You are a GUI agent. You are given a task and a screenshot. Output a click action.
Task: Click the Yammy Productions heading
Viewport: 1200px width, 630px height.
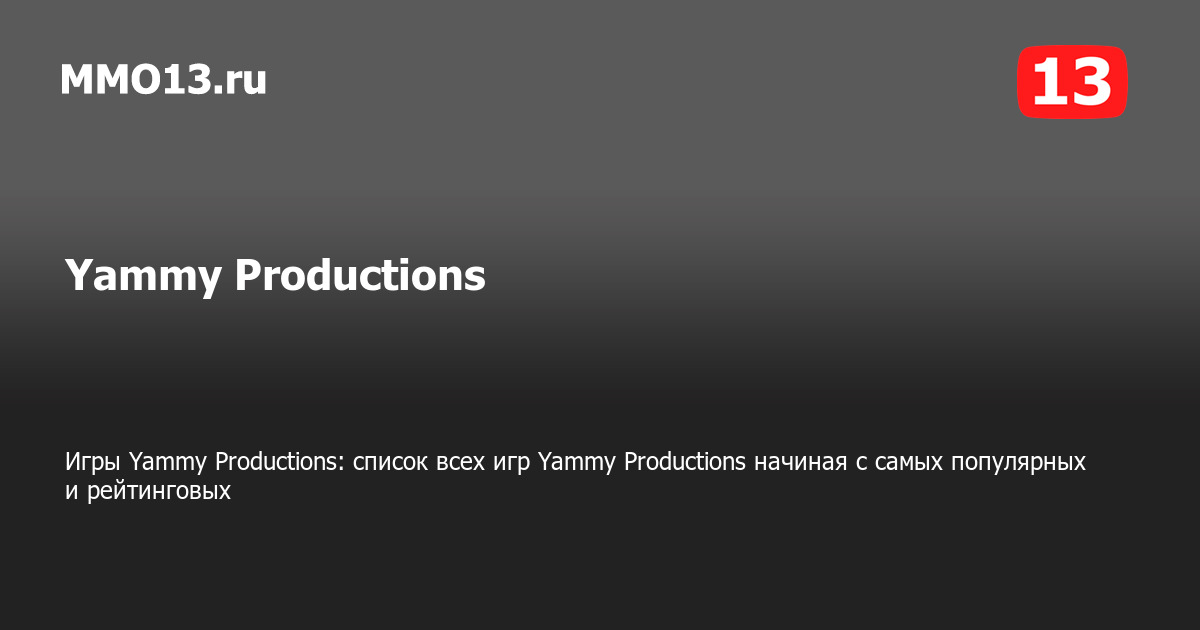click(275, 275)
